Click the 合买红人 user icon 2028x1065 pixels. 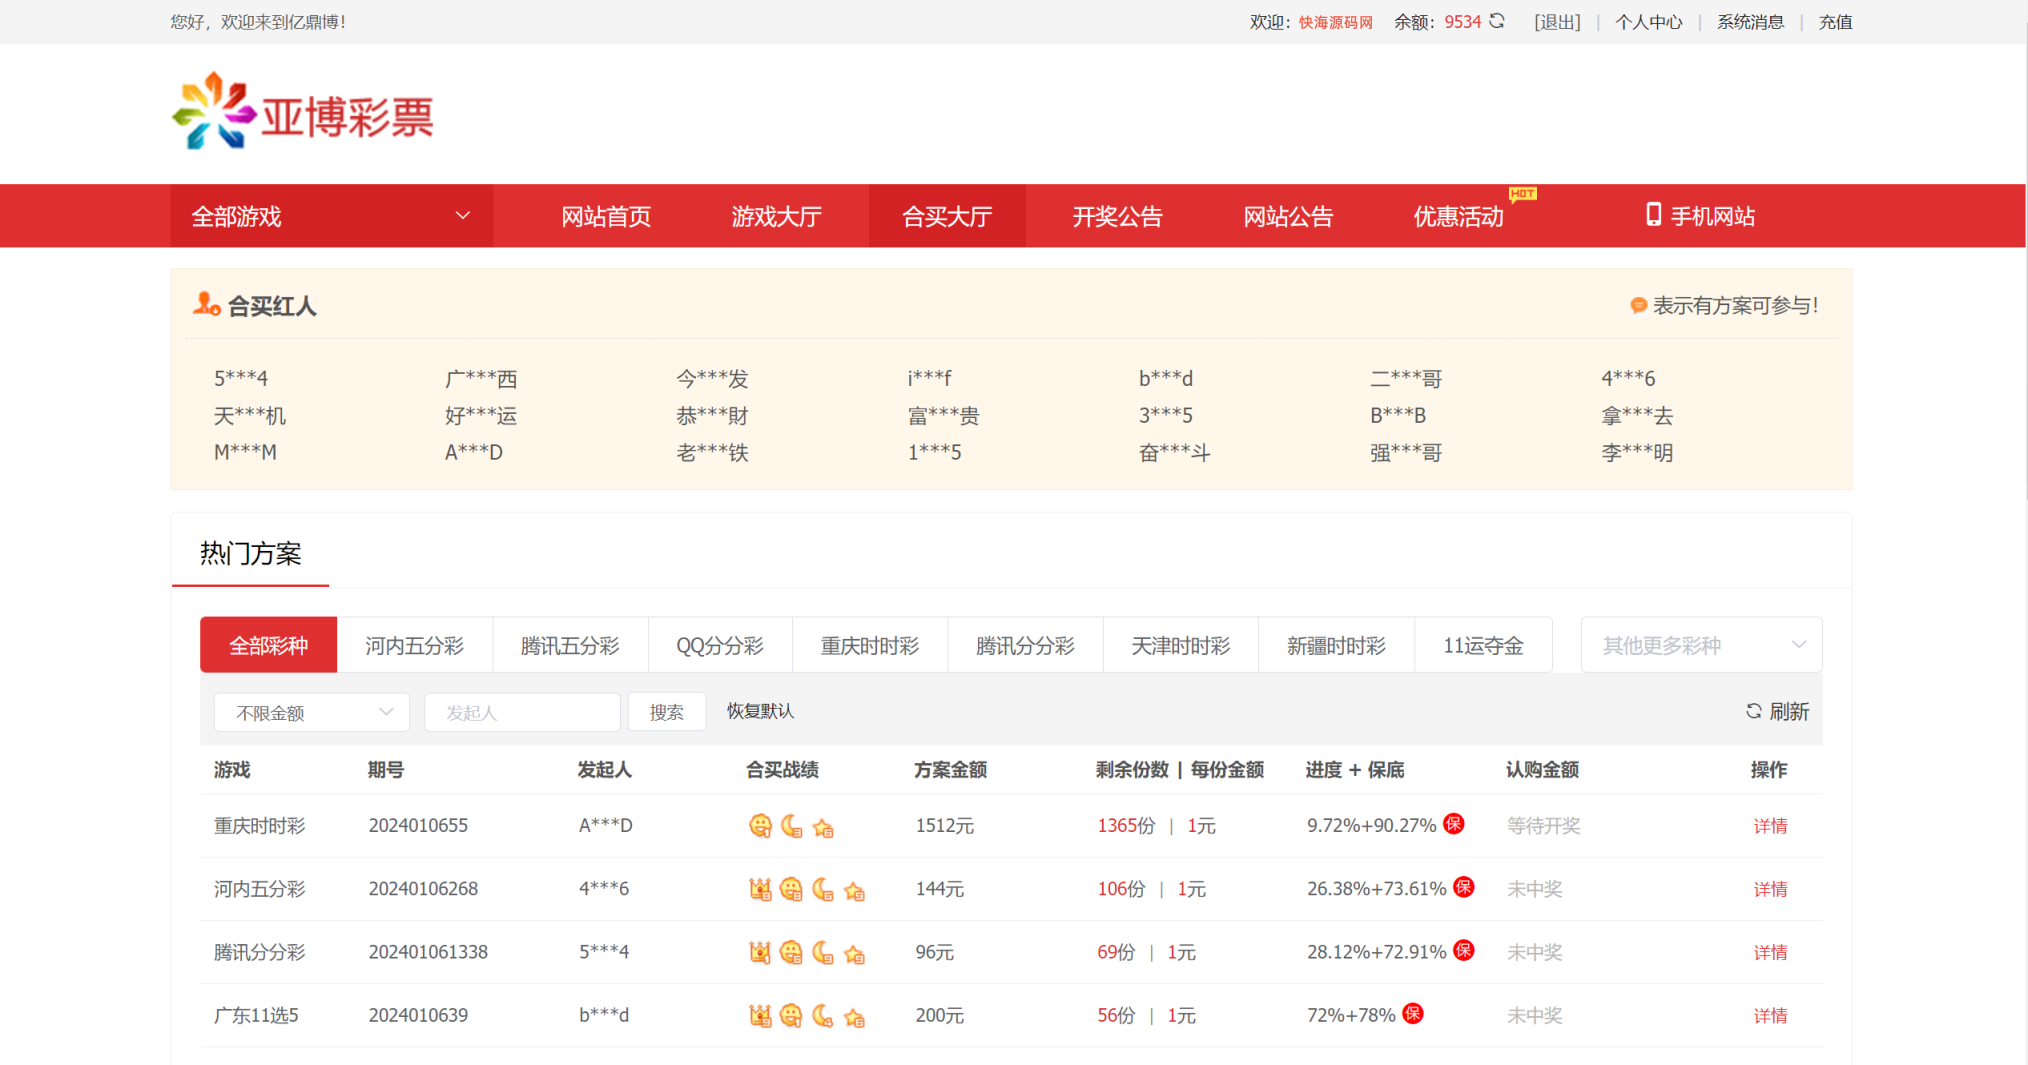pyautogui.click(x=206, y=304)
